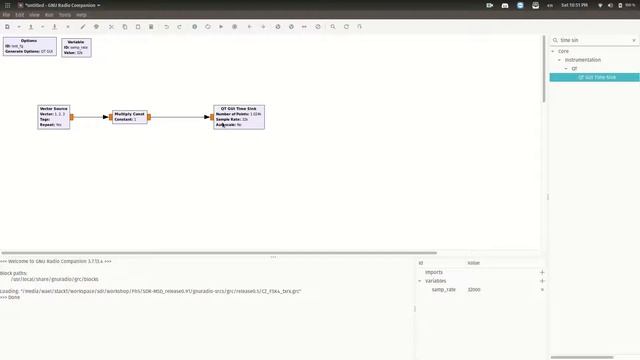Select the samp_rate value 32000
This screenshot has height=360, width=640.
pos(474,290)
